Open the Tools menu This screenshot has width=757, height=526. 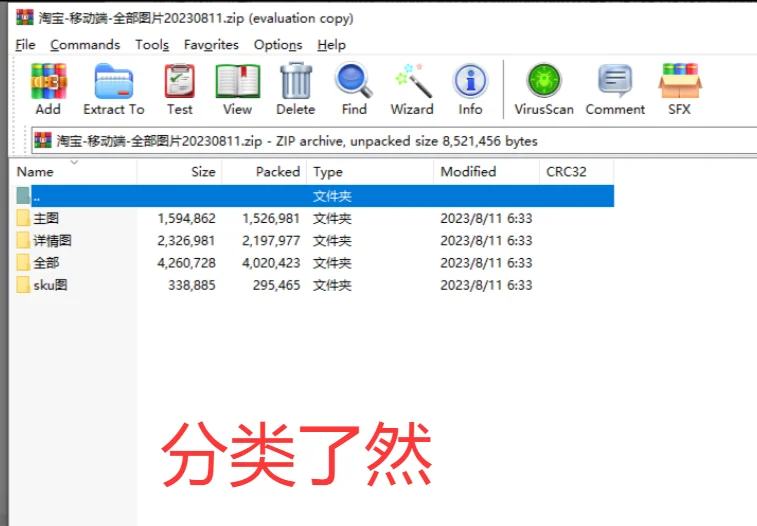152,45
